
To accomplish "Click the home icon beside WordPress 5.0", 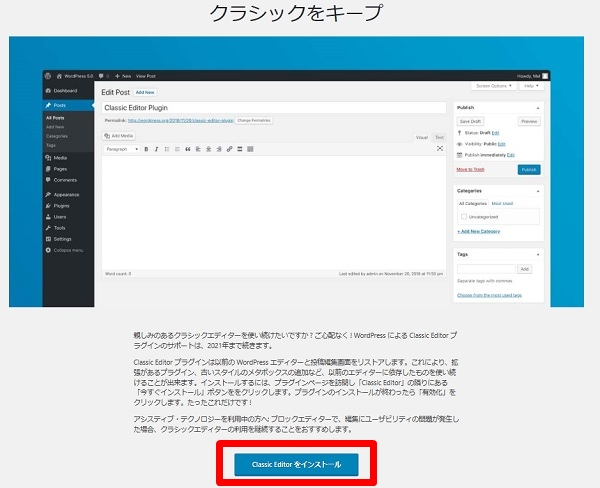I will 59,76.
